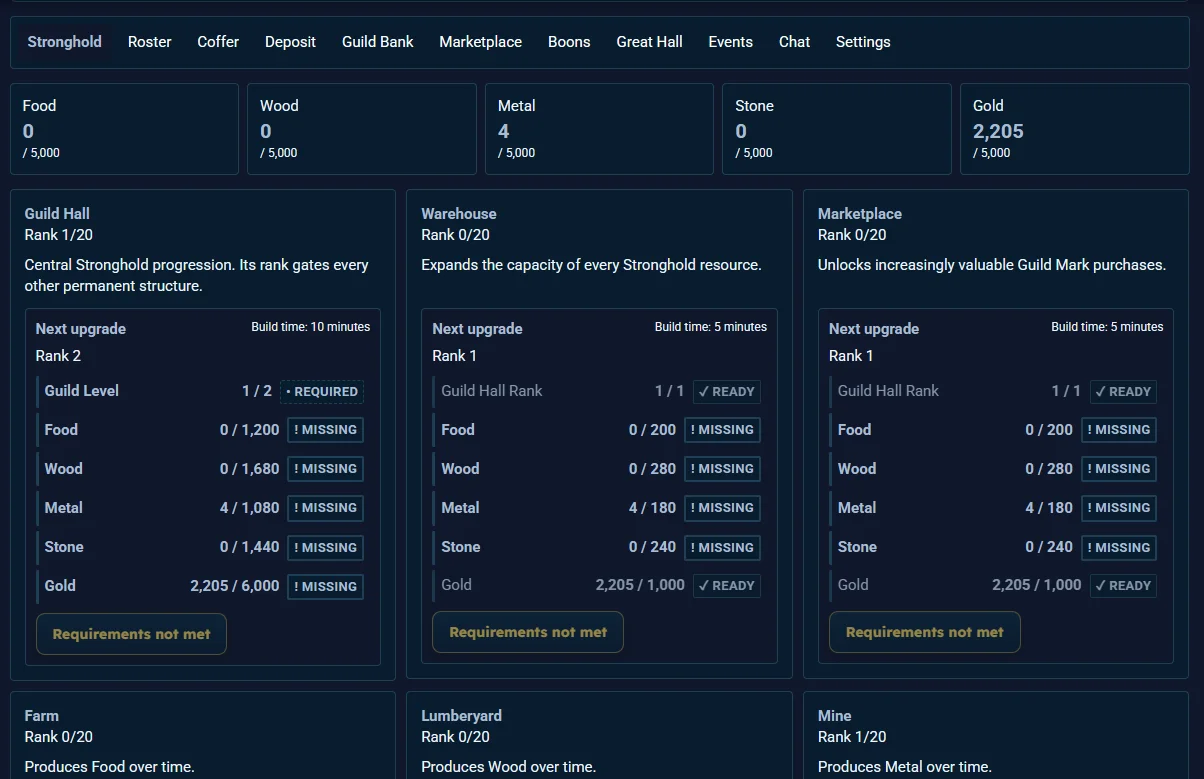Switch to the Roster tab

point(150,42)
